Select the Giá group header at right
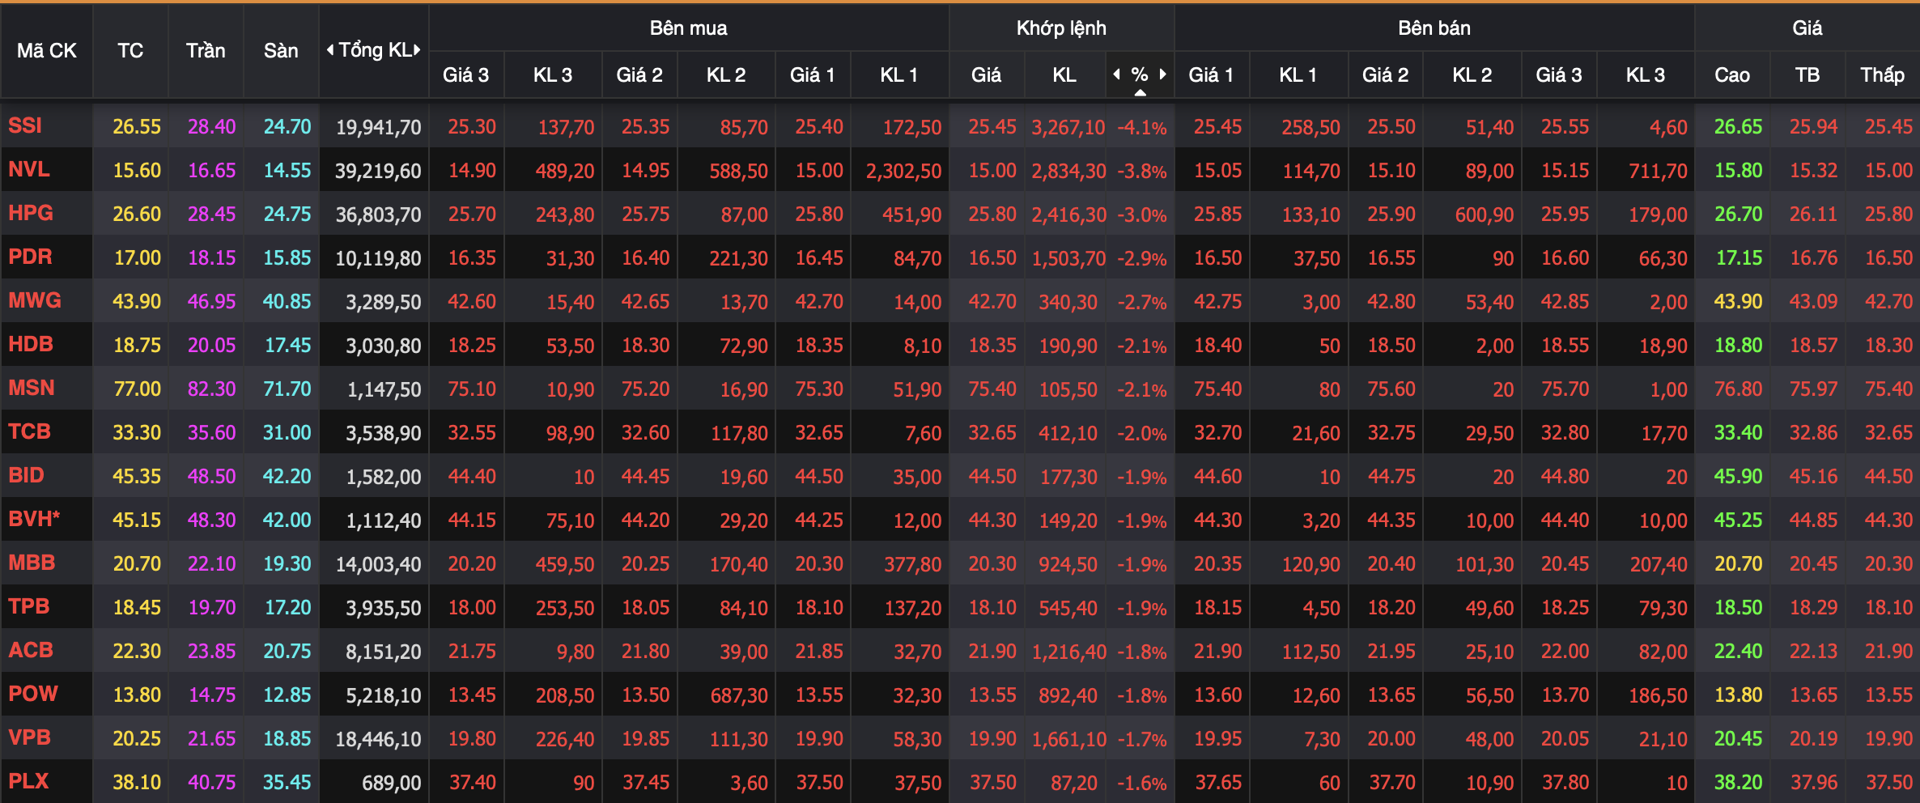This screenshot has width=1920, height=803. point(1806,28)
